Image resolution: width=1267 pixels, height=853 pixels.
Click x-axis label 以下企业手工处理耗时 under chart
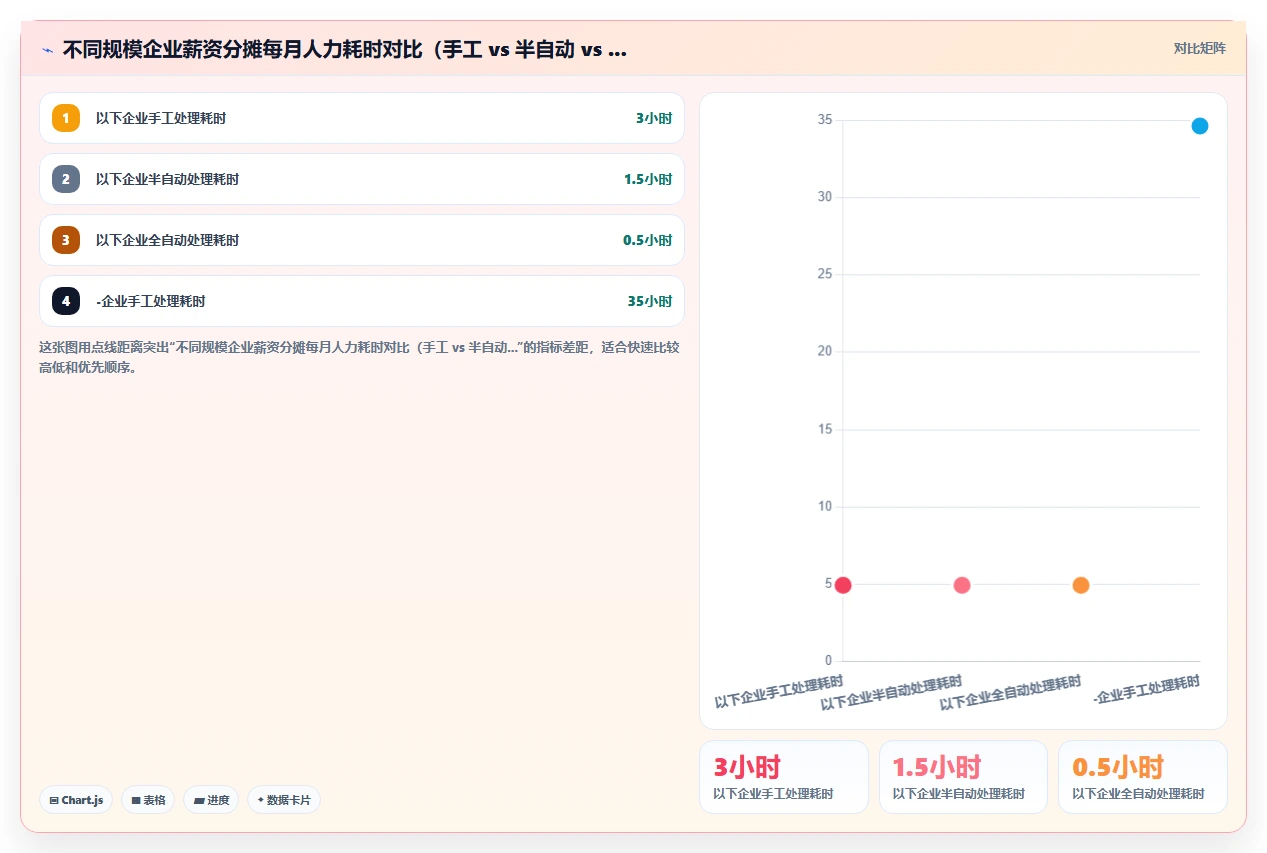click(x=779, y=691)
